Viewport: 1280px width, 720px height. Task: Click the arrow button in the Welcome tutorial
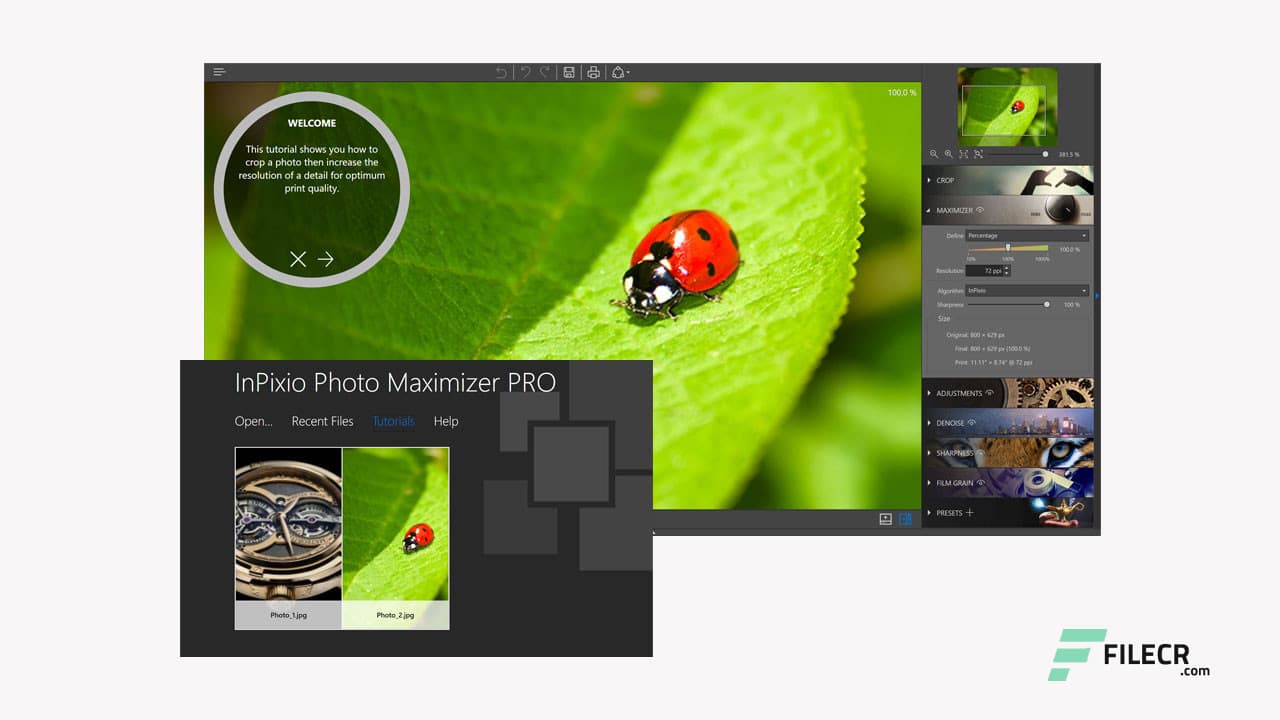tap(325, 259)
